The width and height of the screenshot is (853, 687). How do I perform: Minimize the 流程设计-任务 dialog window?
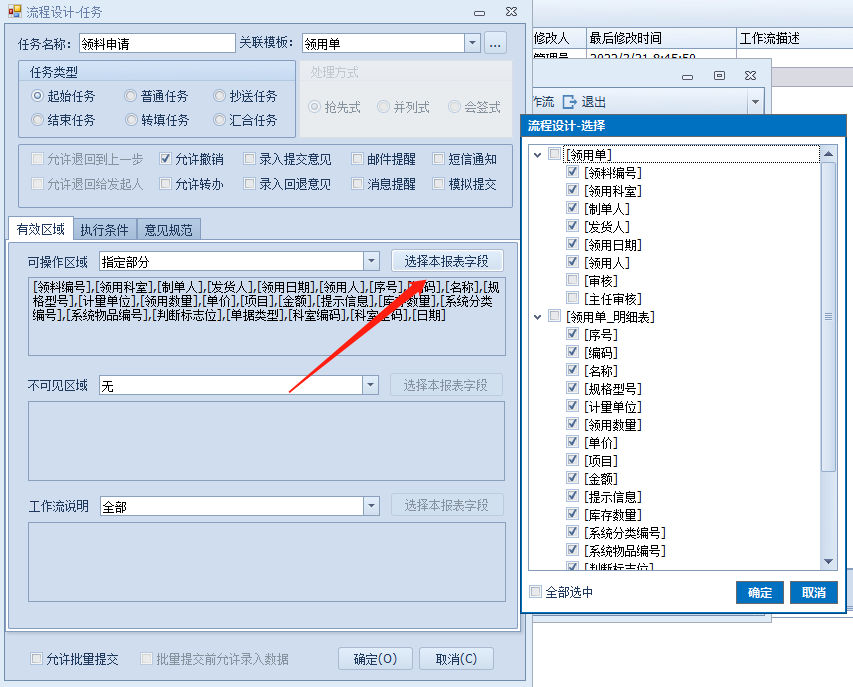pos(480,12)
